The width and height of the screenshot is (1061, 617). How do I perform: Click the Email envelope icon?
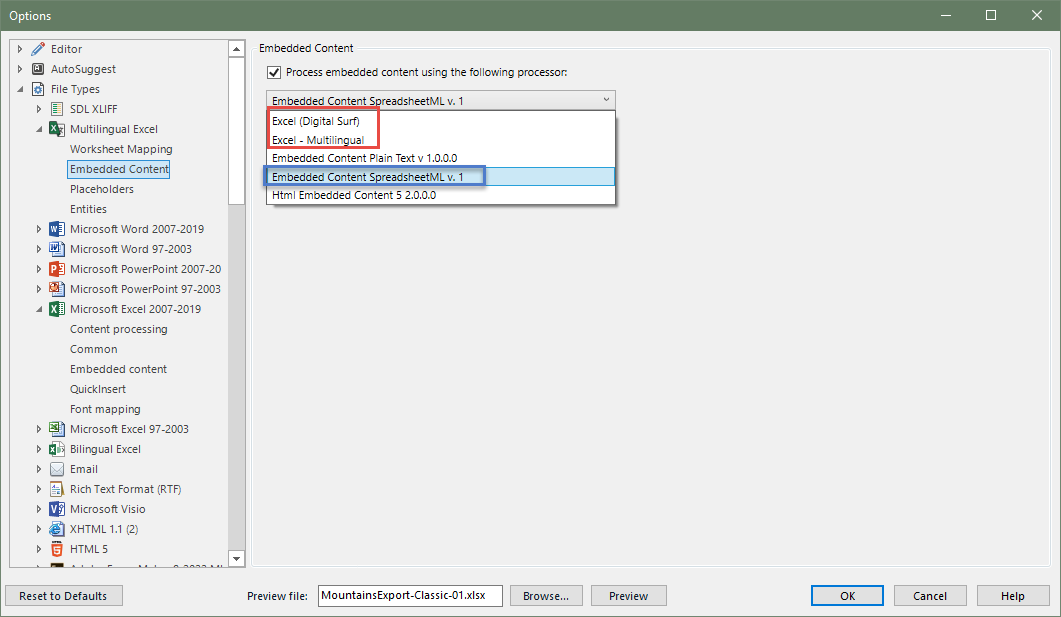57,469
